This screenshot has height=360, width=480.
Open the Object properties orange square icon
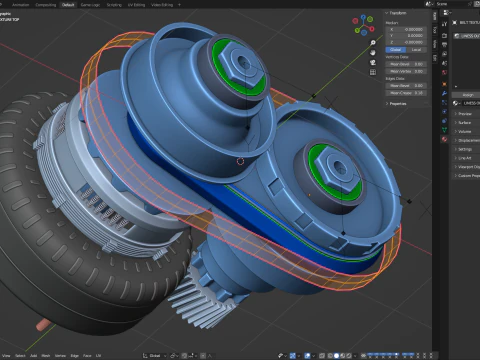pos(445,84)
